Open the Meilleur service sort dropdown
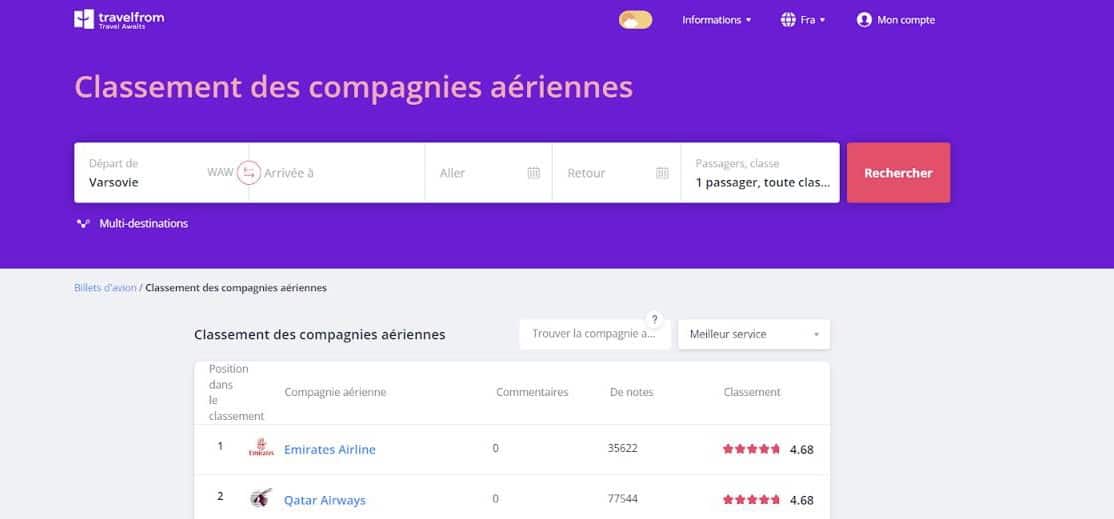Screen dimensions: 1114x519 coord(754,334)
